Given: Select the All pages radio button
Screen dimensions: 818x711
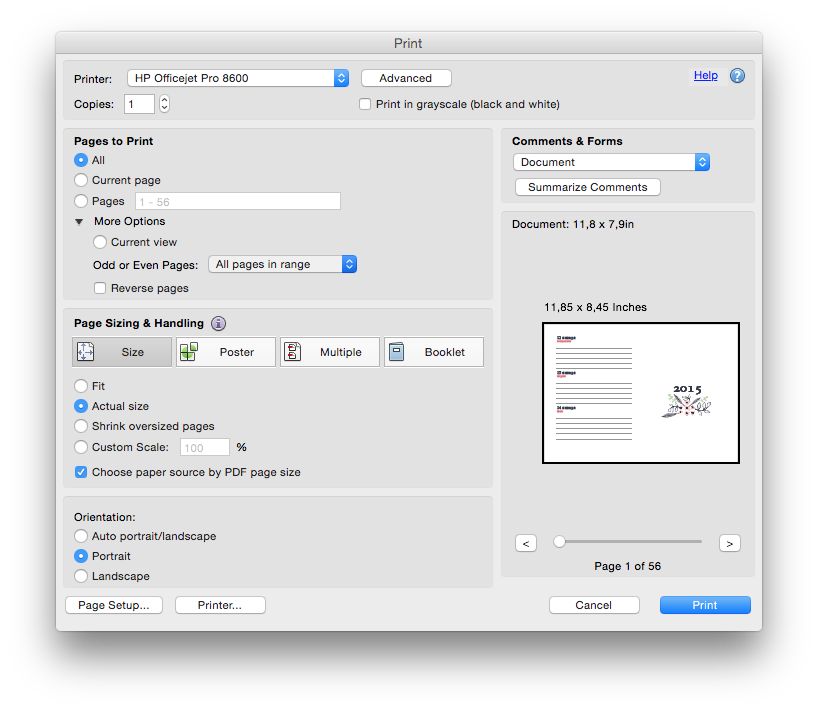Looking at the screenshot, I should tap(81, 160).
